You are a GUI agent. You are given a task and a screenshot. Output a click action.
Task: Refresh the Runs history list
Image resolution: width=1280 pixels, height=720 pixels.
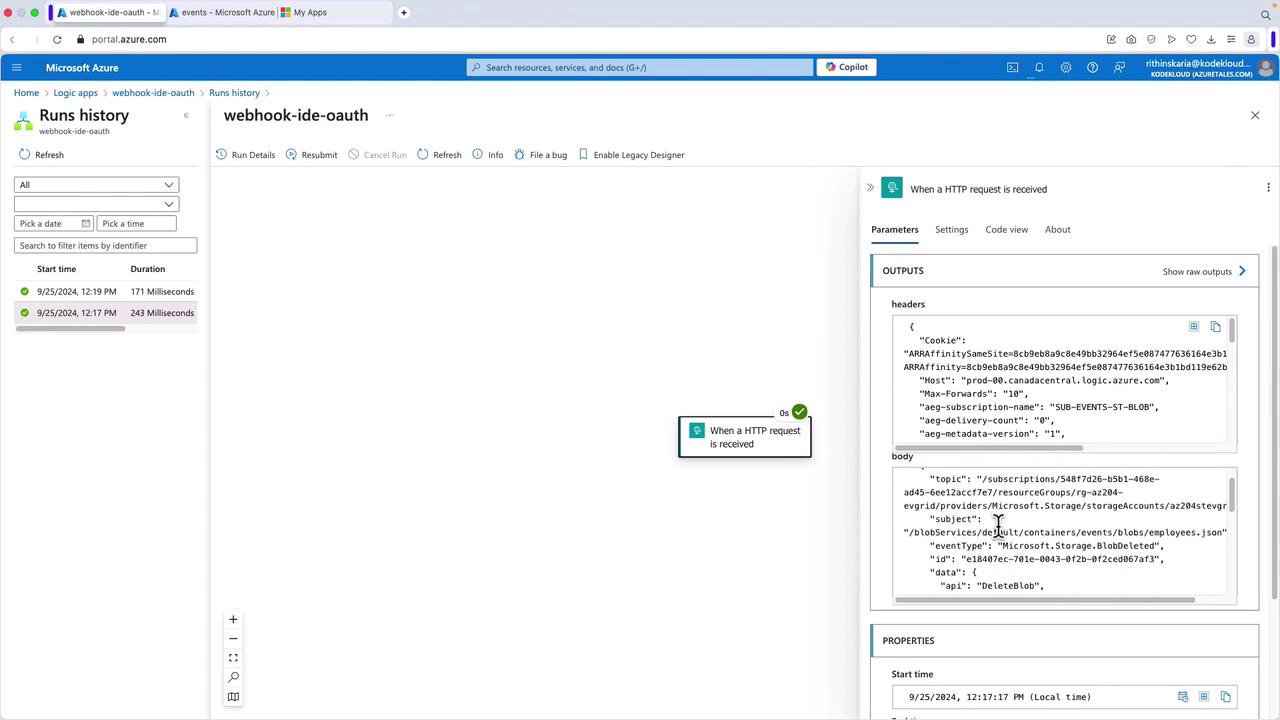tap(41, 155)
